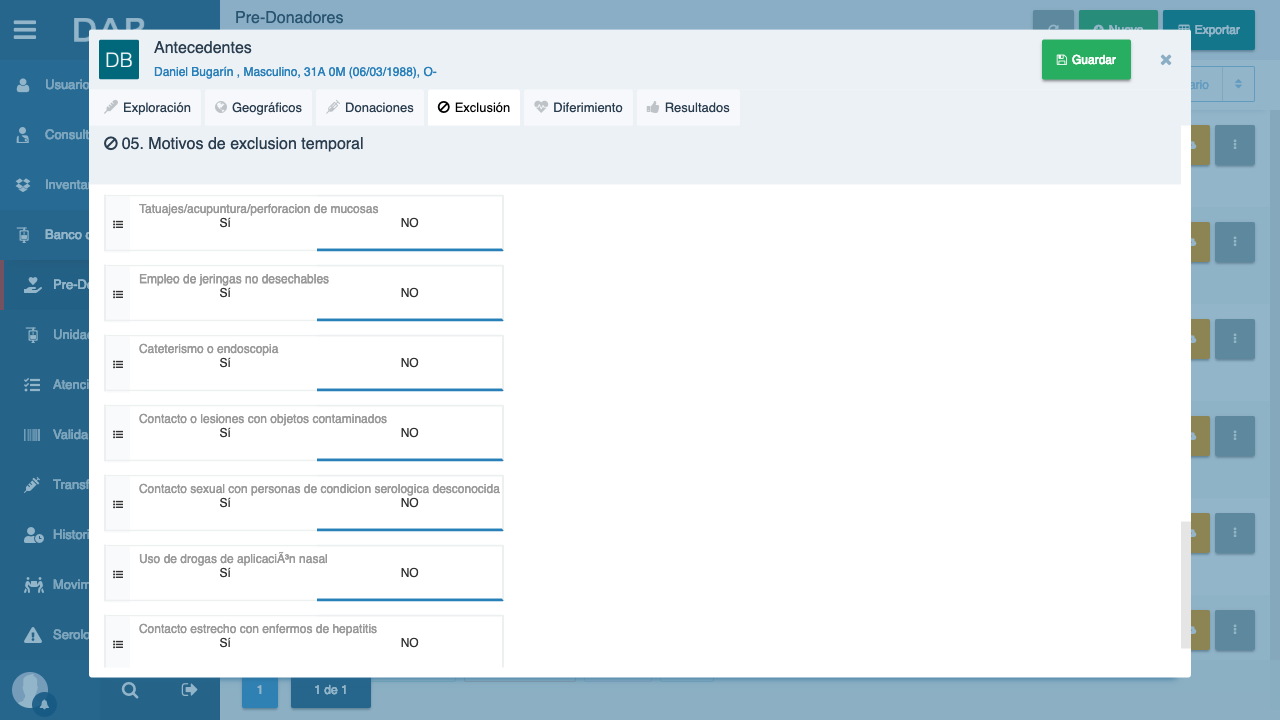Image resolution: width=1280 pixels, height=720 pixels.
Task: Switch to the Geográficos tab
Action: (x=258, y=108)
